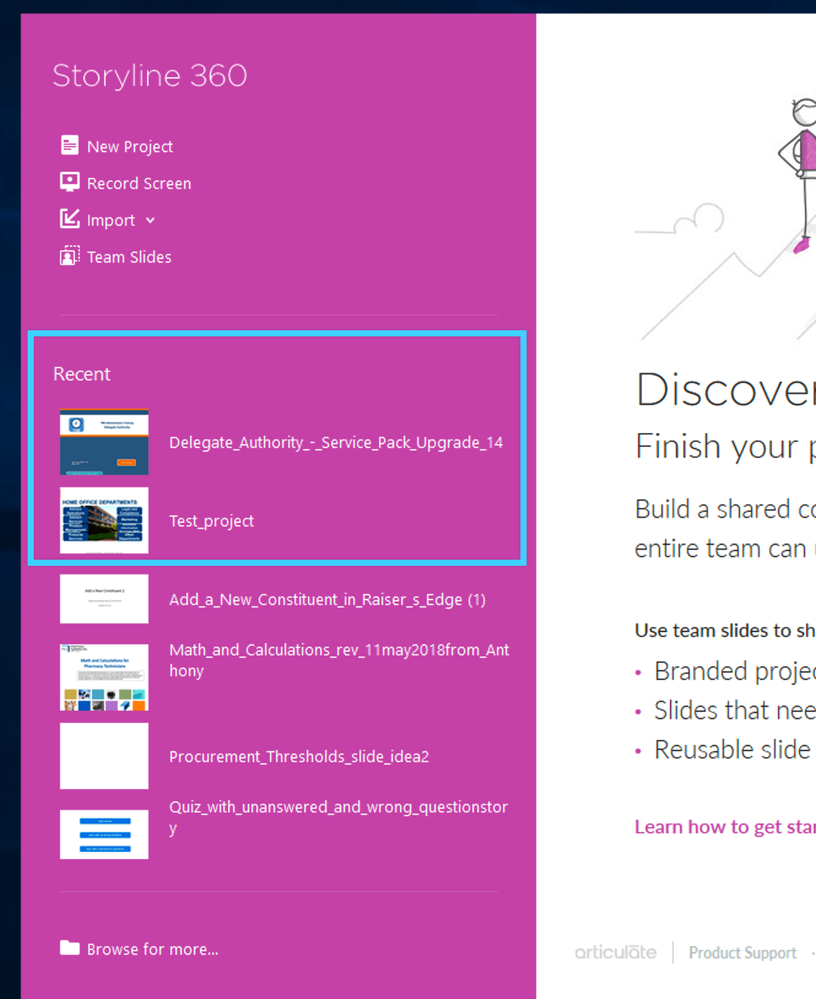Open Quiz_with_unanswered_and_wrong_questions thumbnail
Image resolution: width=816 pixels, height=999 pixels.
tap(104, 834)
